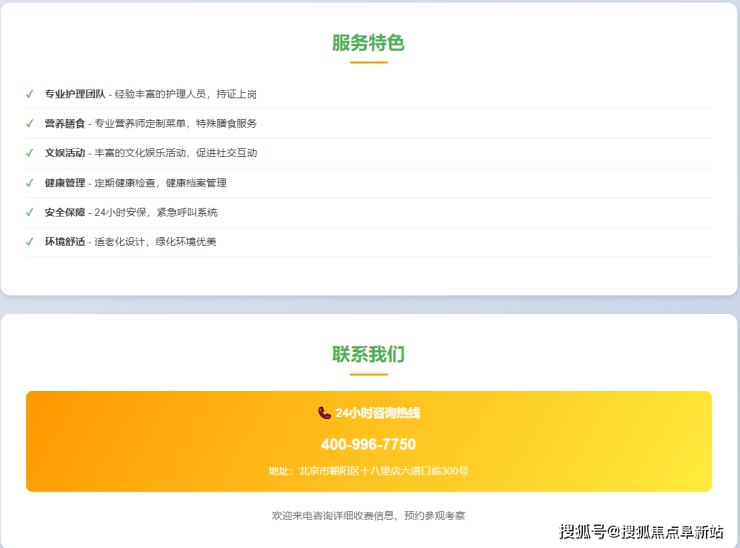
Task: Call the hotline number 400-996-7750
Action: [x=368, y=444]
